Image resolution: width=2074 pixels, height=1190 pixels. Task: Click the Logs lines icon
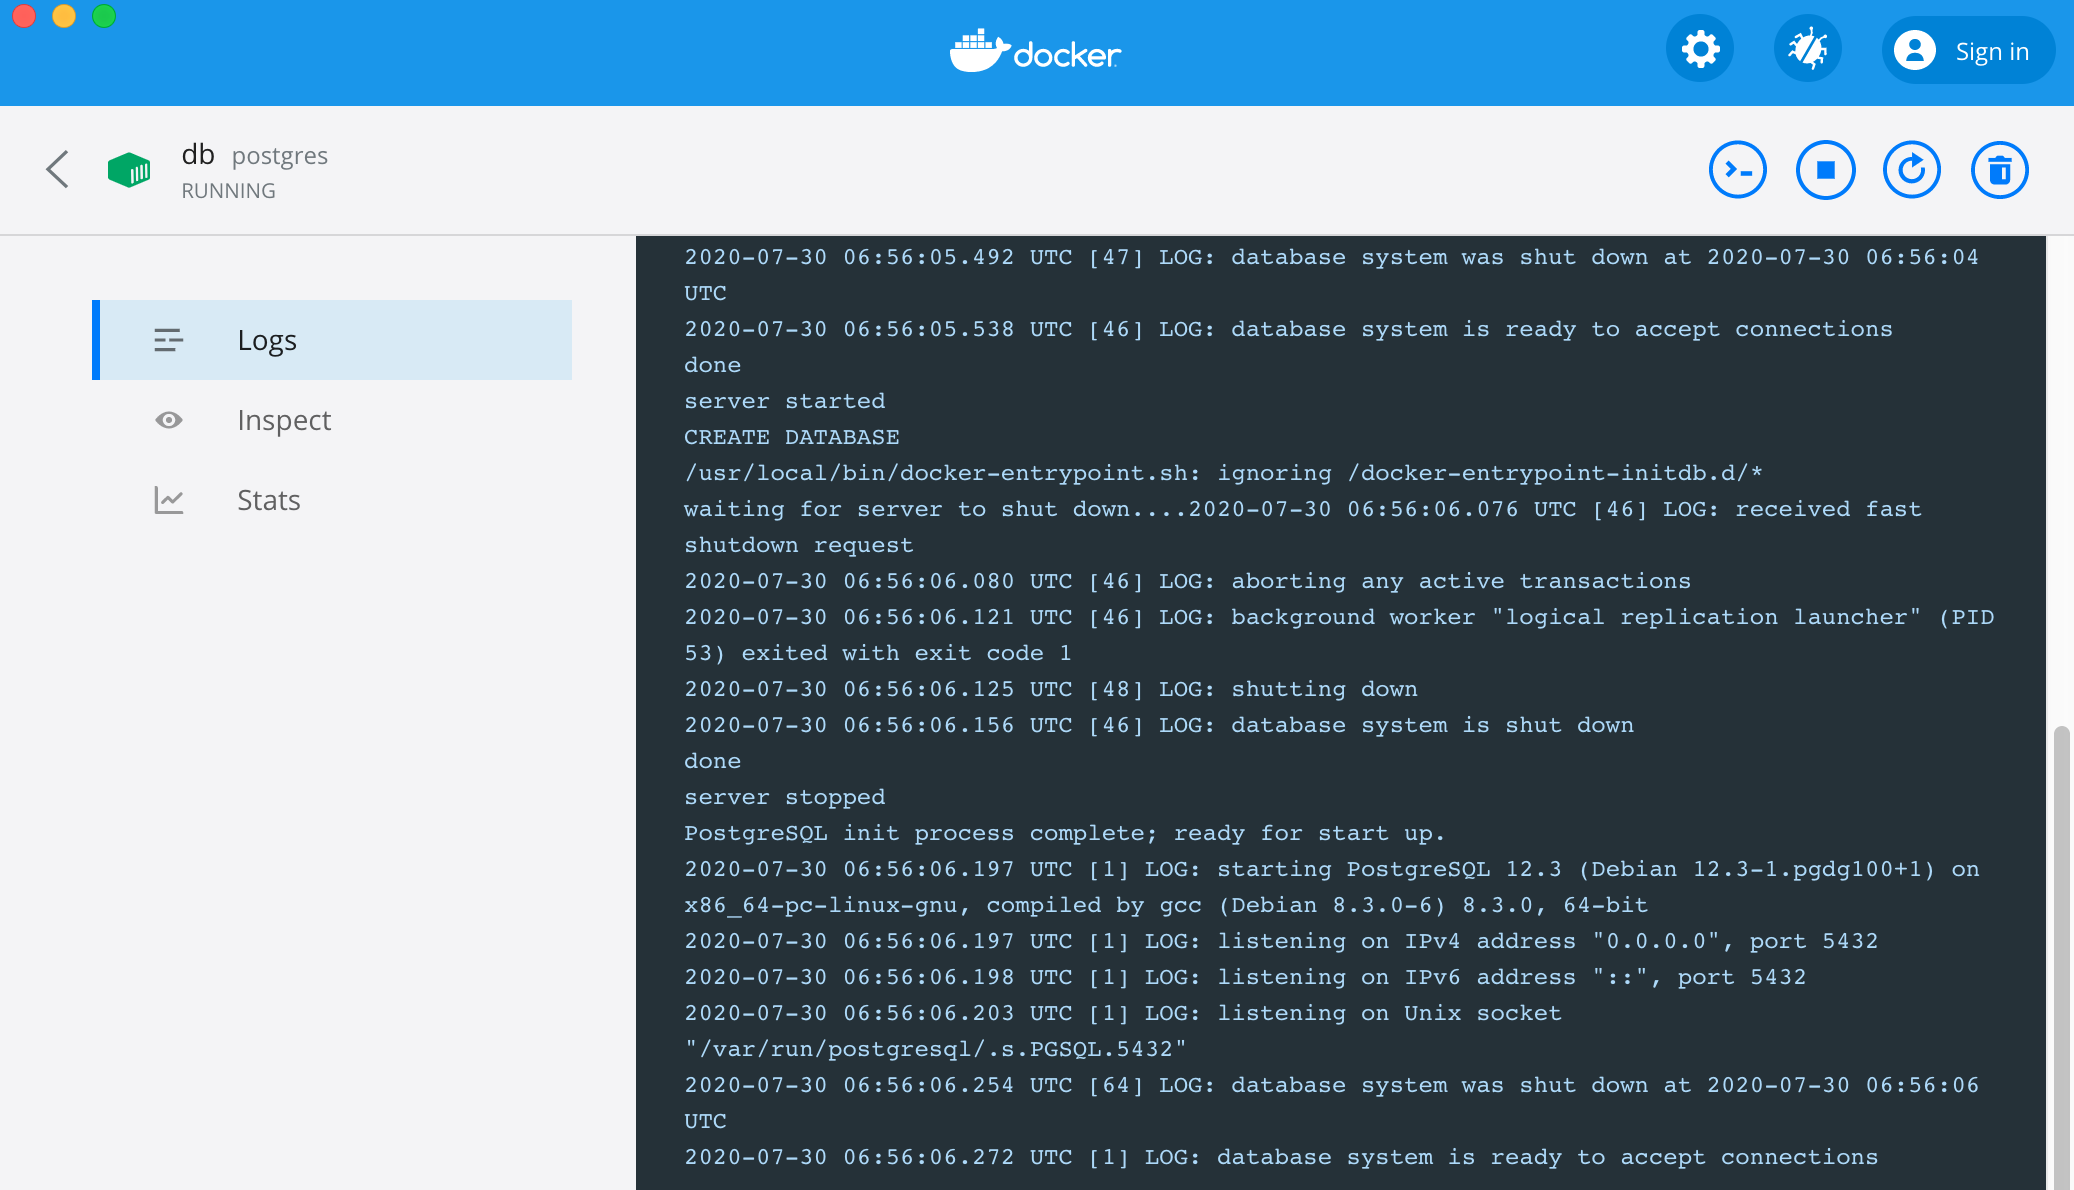168,340
